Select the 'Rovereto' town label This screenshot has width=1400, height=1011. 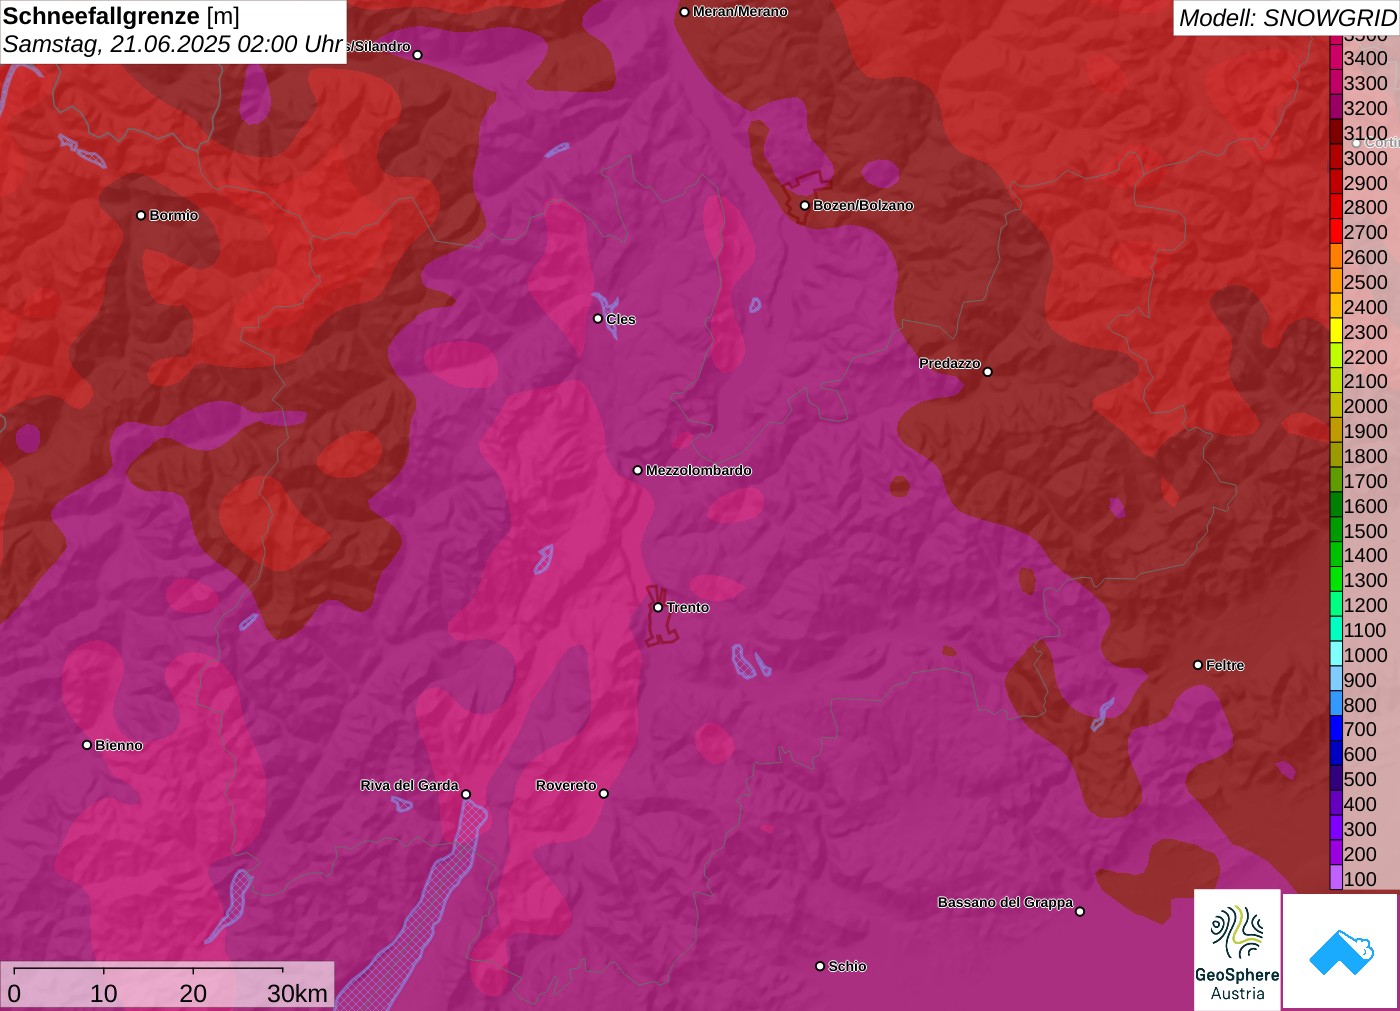566,786
